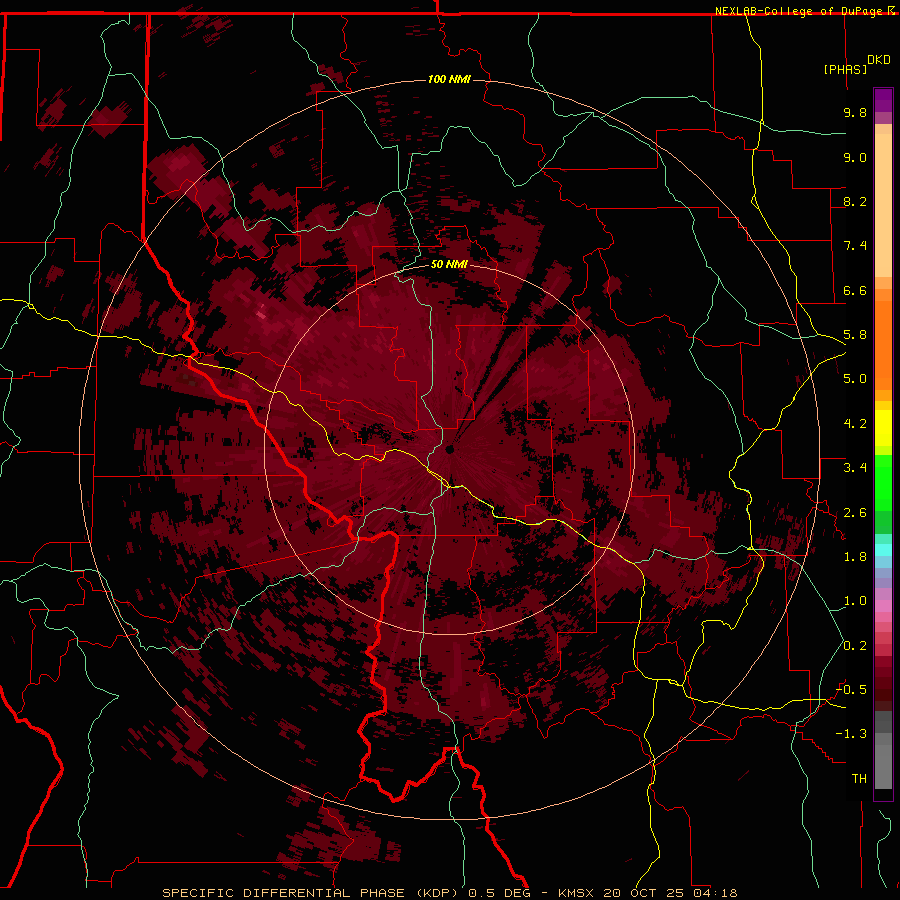Click the 0.2 value on the color scale

pyautogui.click(x=855, y=646)
